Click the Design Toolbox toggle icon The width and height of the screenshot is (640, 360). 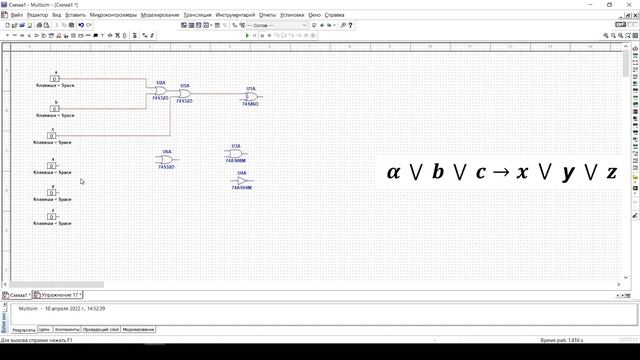click(184, 25)
